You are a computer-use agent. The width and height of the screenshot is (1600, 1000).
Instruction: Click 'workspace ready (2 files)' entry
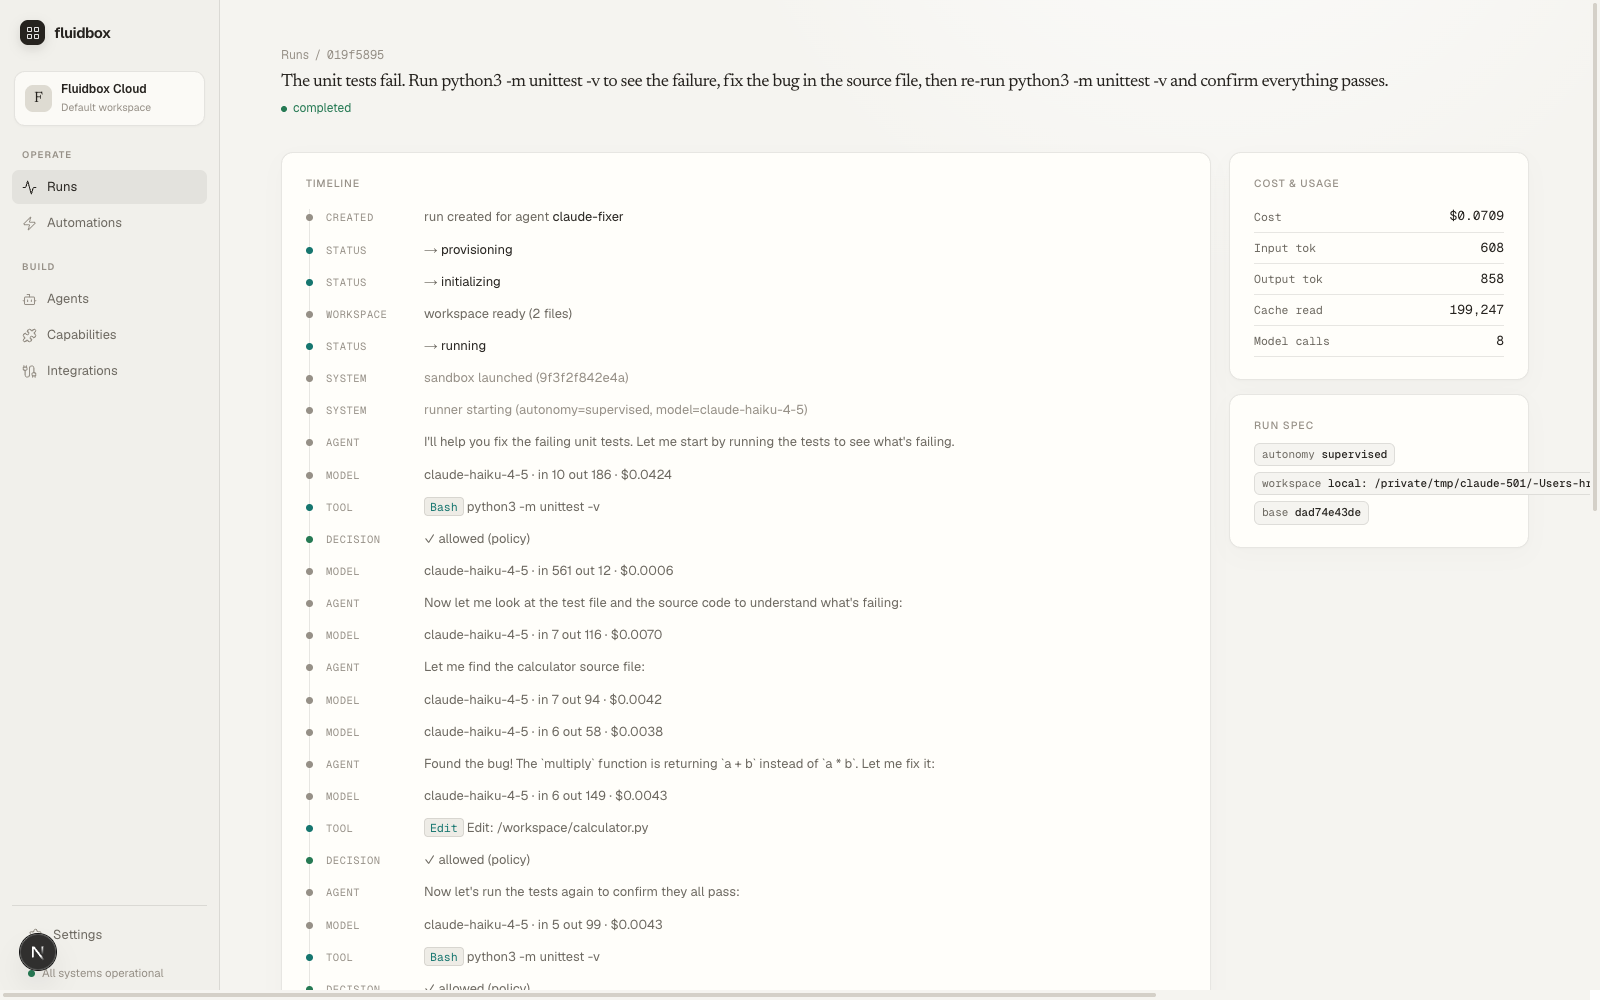coord(498,314)
